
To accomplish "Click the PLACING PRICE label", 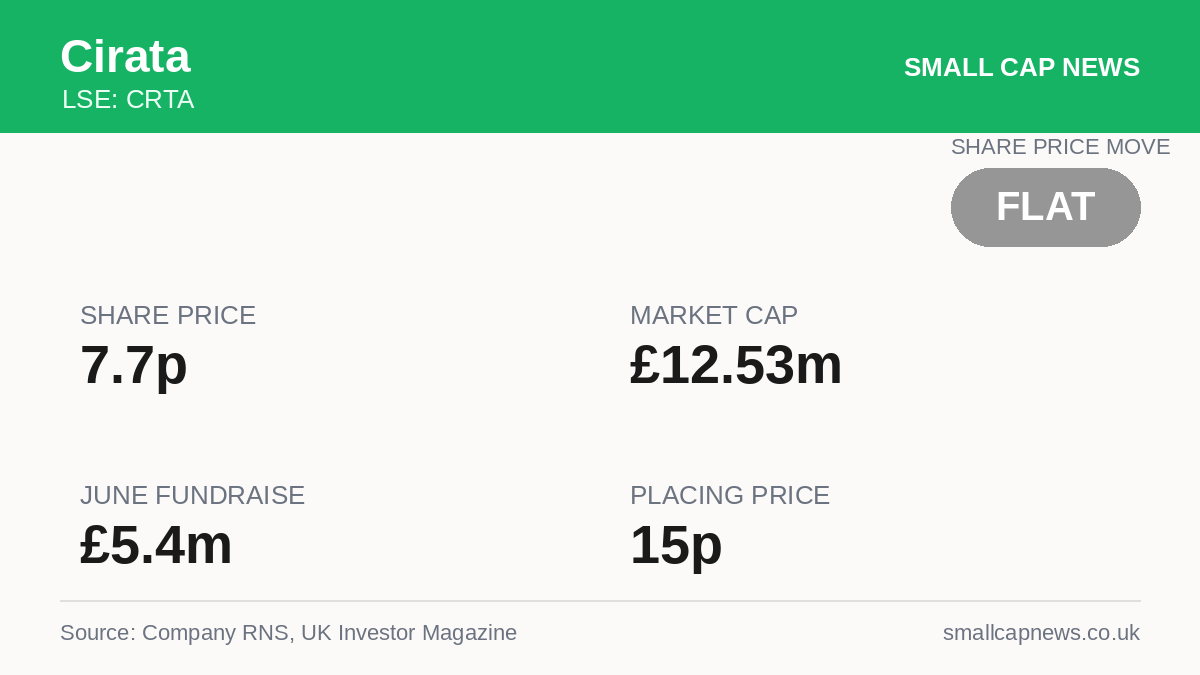I will pyautogui.click(x=730, y=495).
